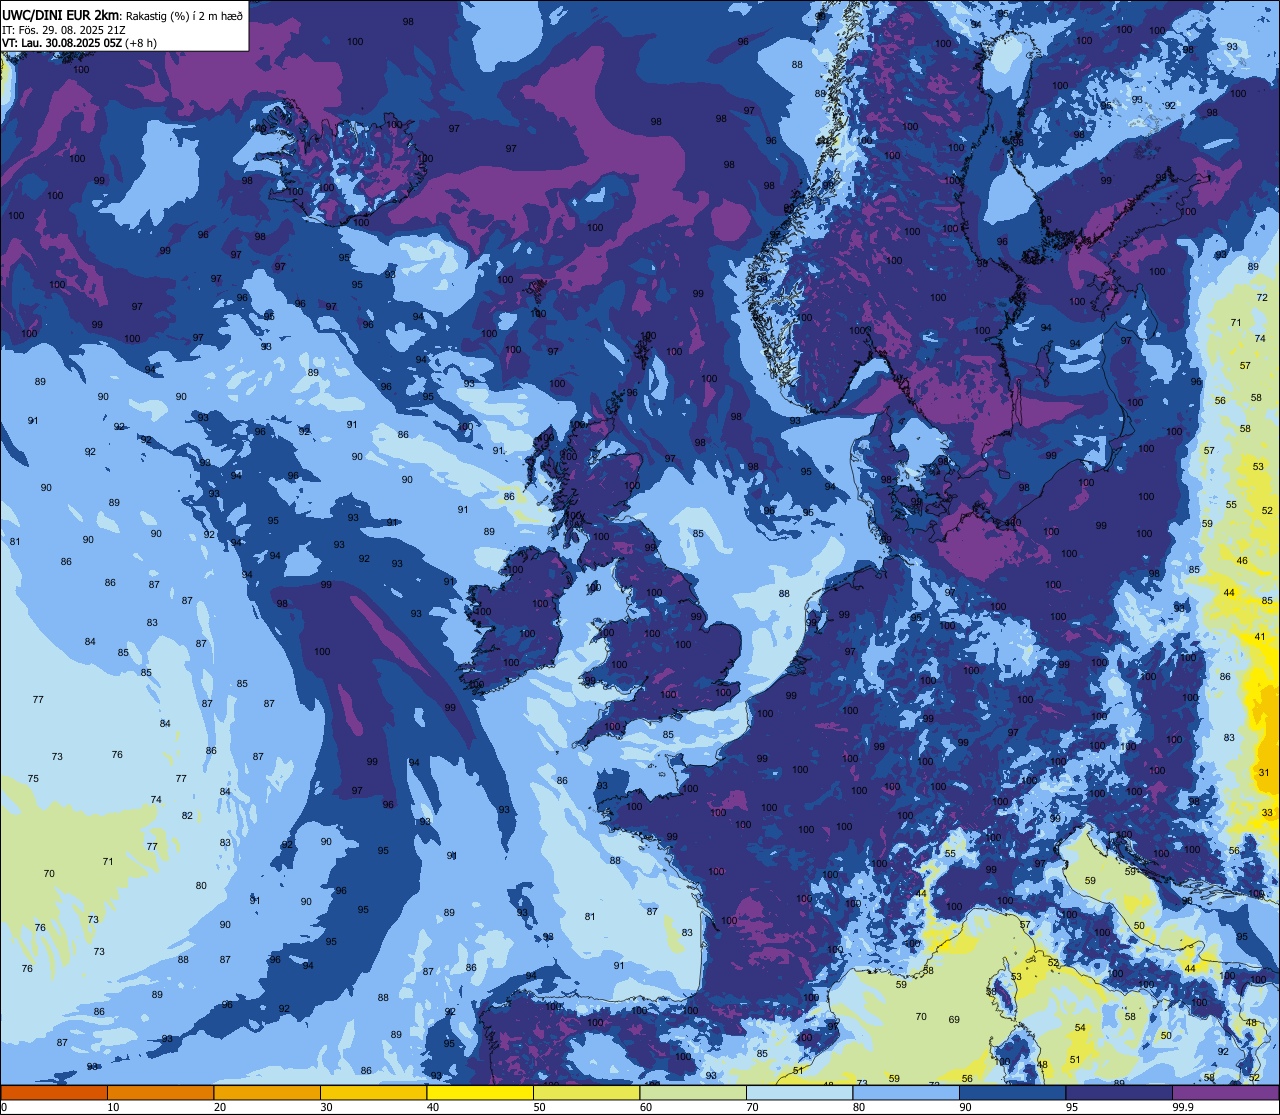
Task: Click the legend tick label '99.9'
Action: pos(1184,1107)
